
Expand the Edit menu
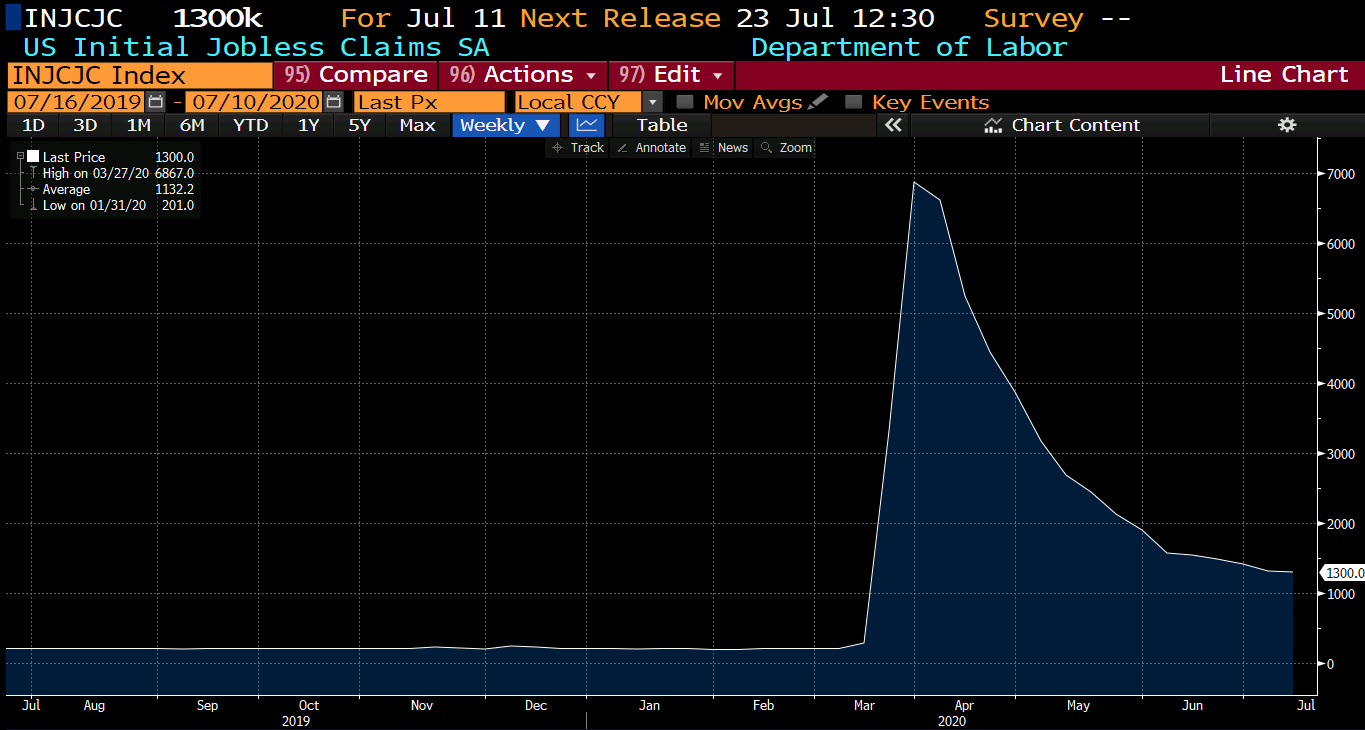tap(671, 75)
